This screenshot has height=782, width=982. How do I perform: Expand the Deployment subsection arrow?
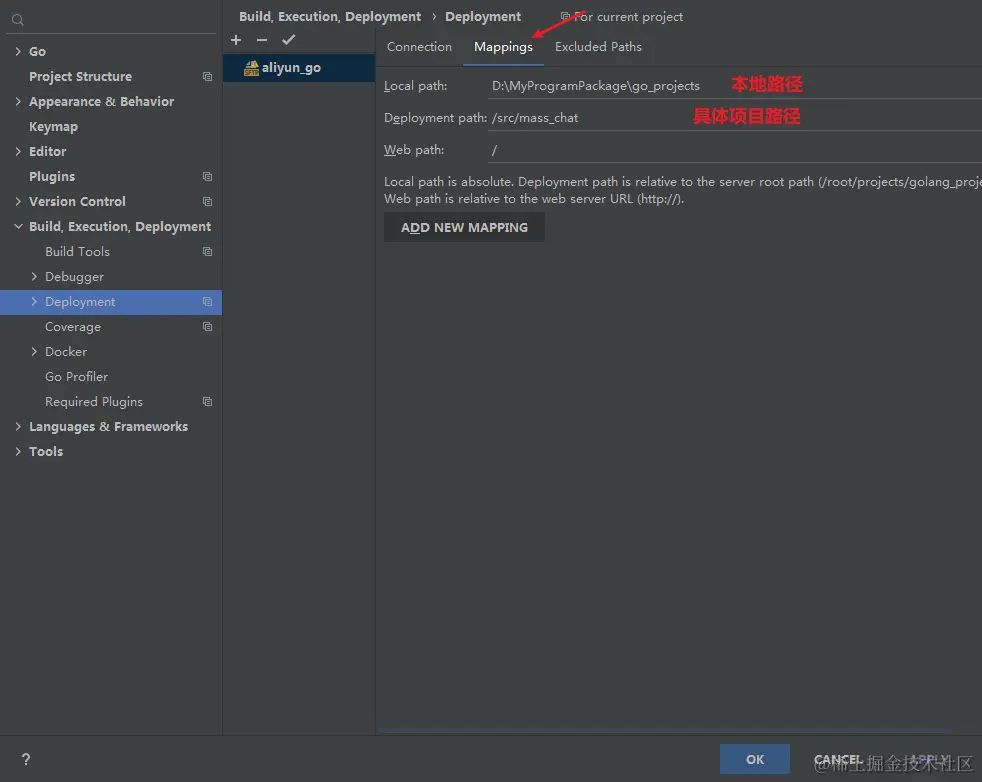coord(34,302)
